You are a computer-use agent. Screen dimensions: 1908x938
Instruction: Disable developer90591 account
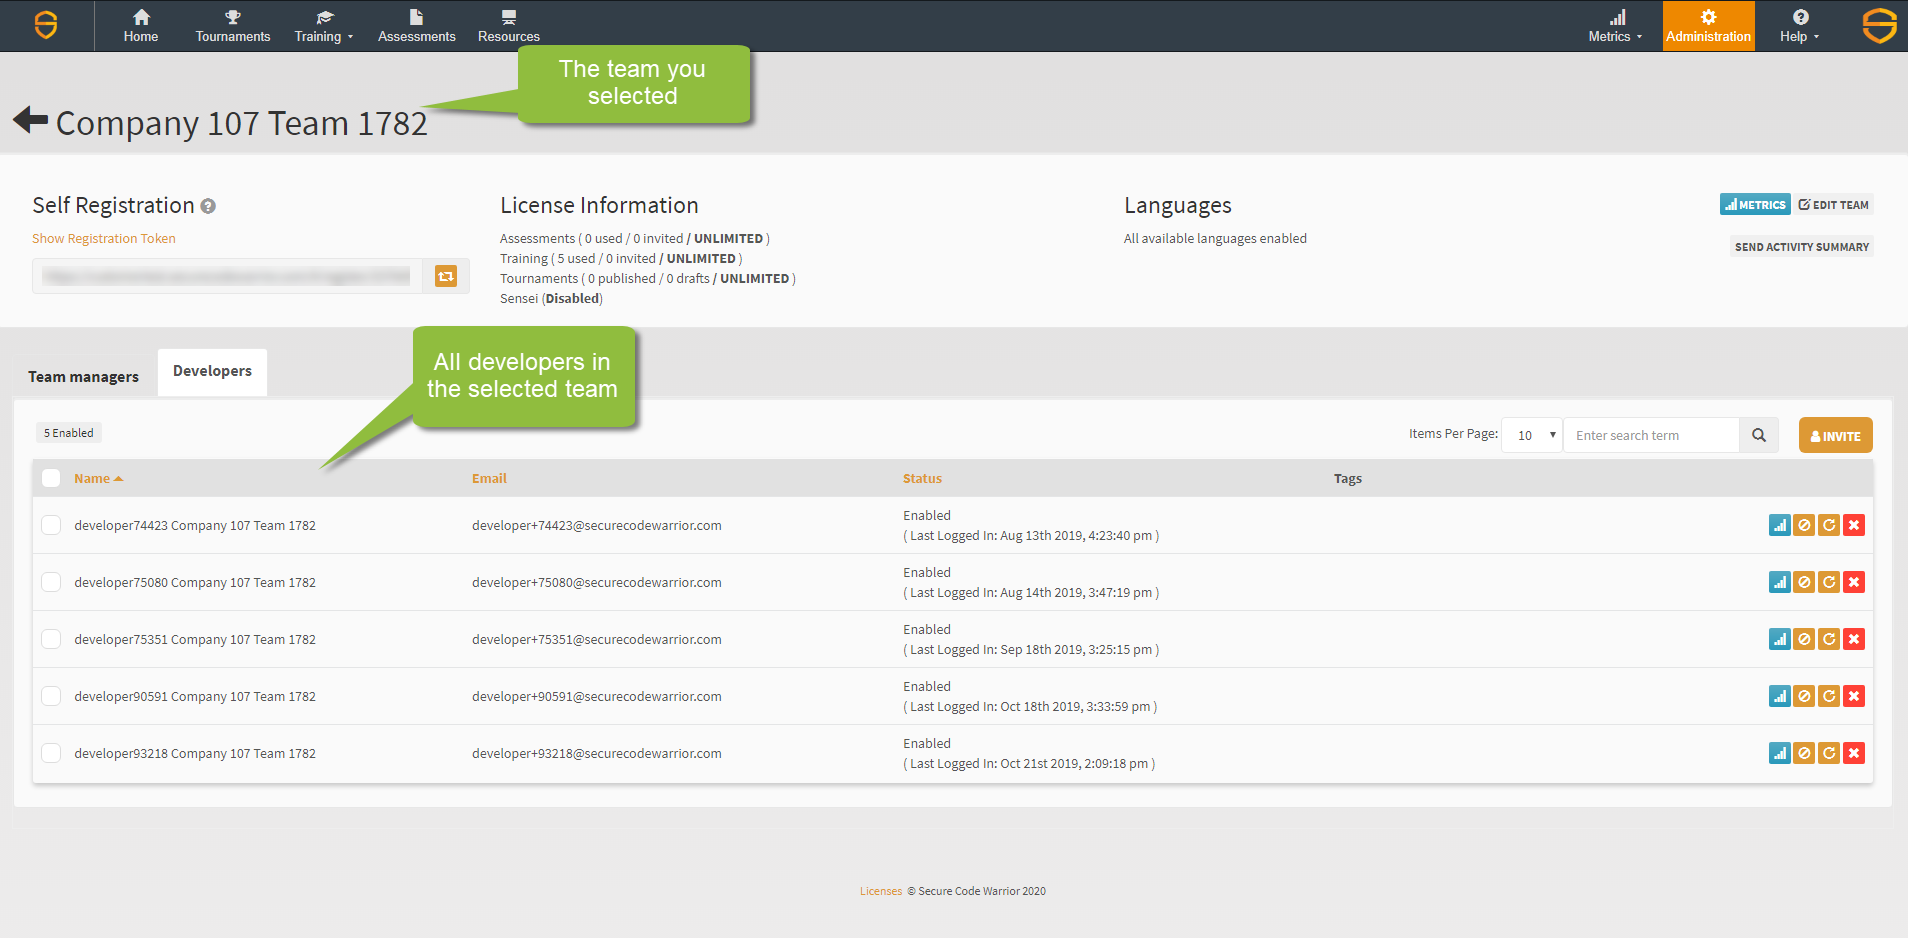click(1804, 696)
